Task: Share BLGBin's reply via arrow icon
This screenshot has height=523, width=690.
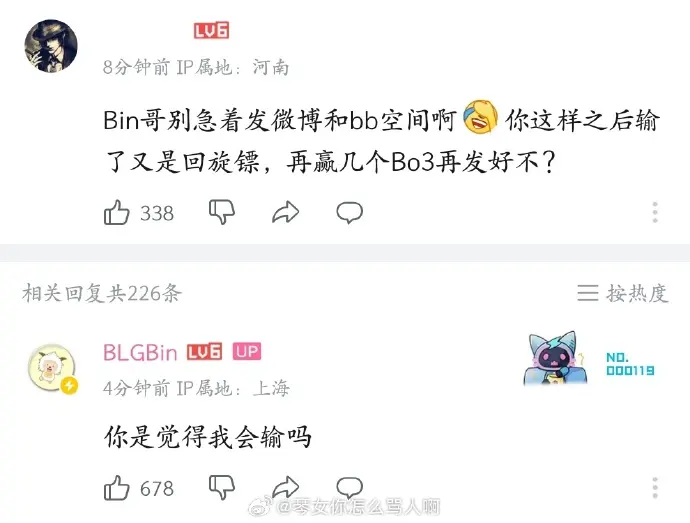Action: pos(286,487)
